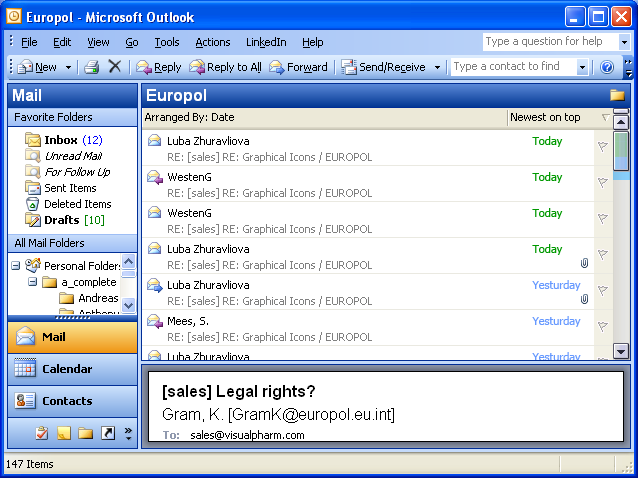Click the Arranged By: Date header
Image resolution: width=638 pixels, height=478 pixels.
click(x=325, y=117)
